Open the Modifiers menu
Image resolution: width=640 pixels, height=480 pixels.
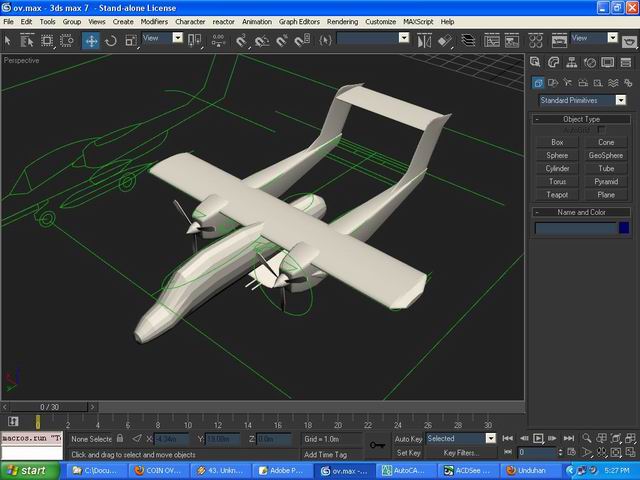154,22
